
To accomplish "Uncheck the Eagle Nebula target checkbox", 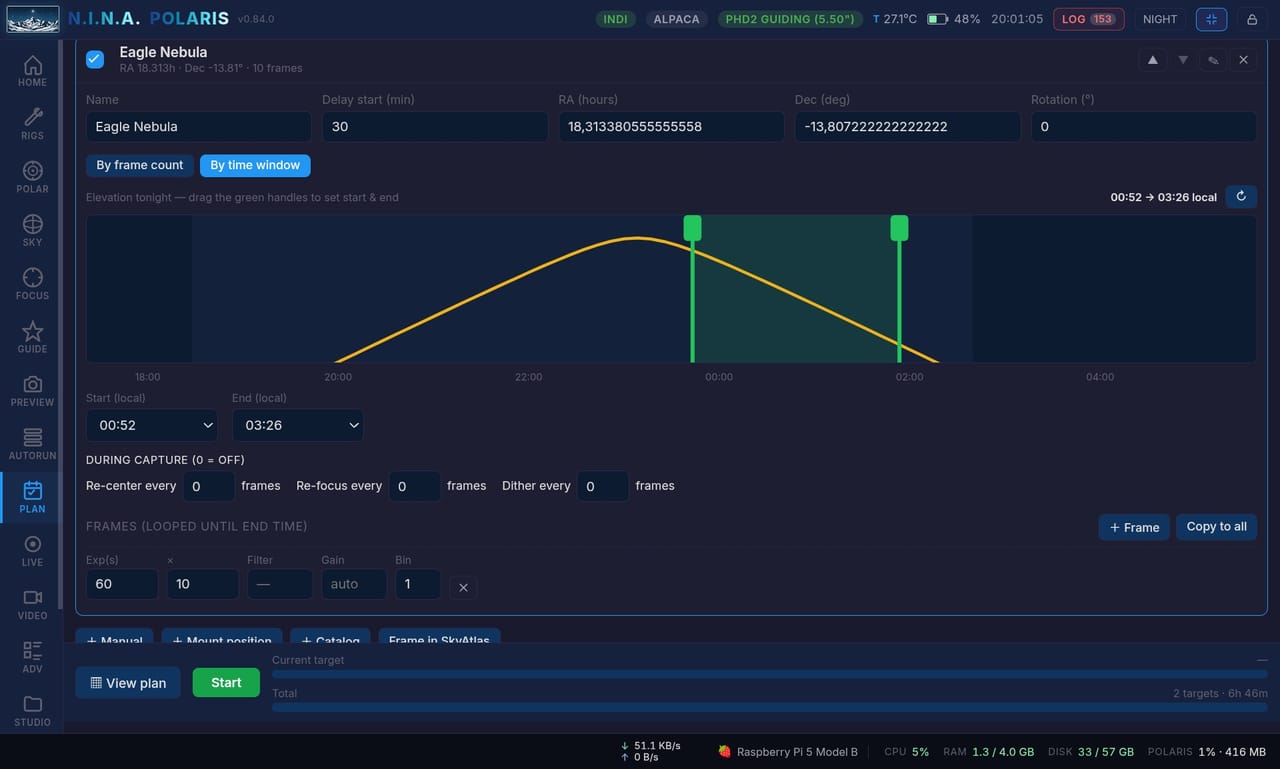I will coord(95,59).
